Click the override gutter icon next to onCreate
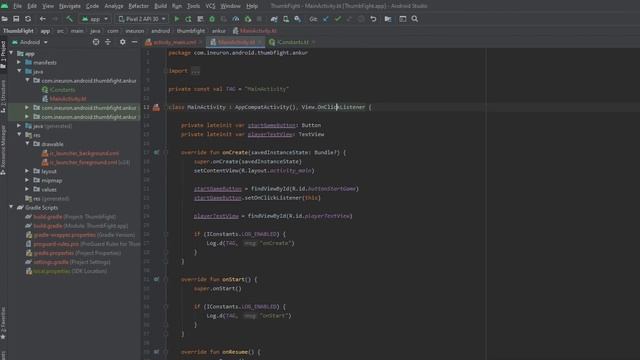The image size is (640, 360). click(156, 152)
